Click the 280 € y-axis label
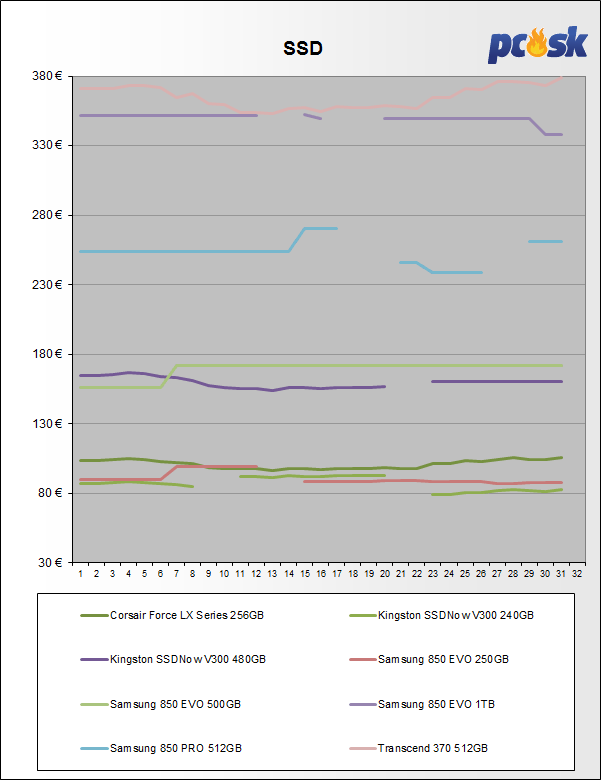This screenshot has height=780, width=601. tap(47, 215)
